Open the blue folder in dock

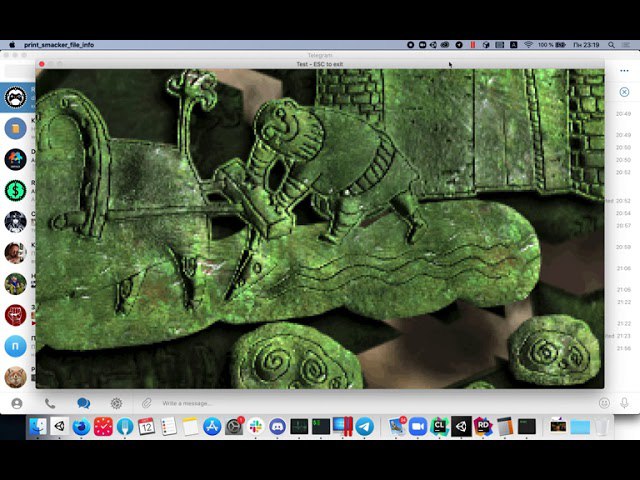[580, 427]
